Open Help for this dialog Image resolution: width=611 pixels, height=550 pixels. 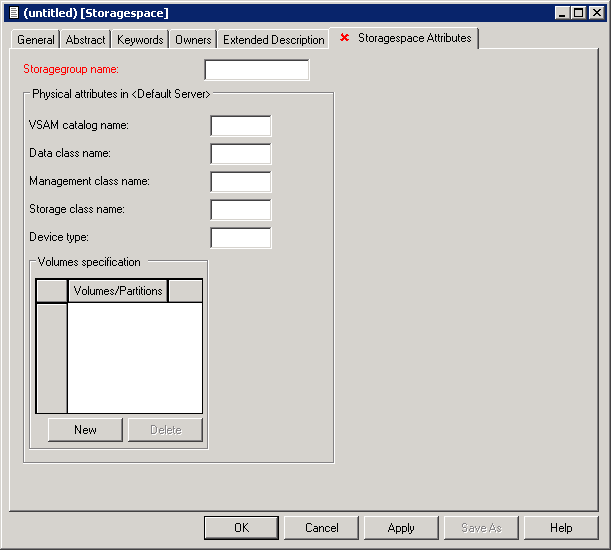tap(561, 528)
